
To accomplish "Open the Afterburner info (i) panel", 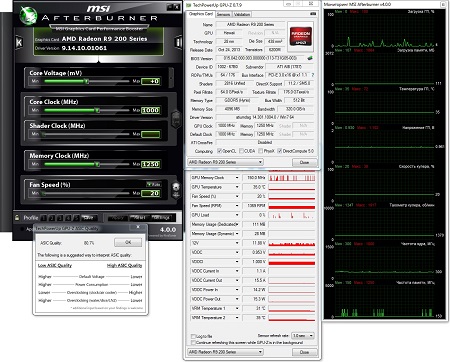I will click(x=178, y=42).
